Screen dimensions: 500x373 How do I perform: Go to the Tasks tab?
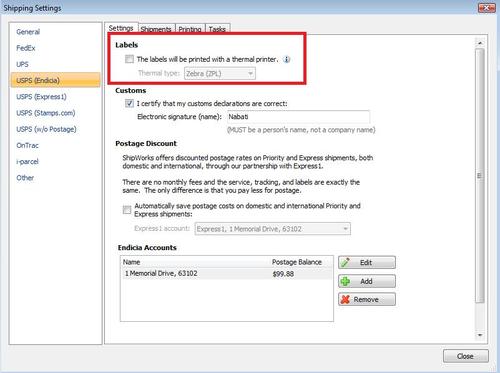(x=217, y=29)
